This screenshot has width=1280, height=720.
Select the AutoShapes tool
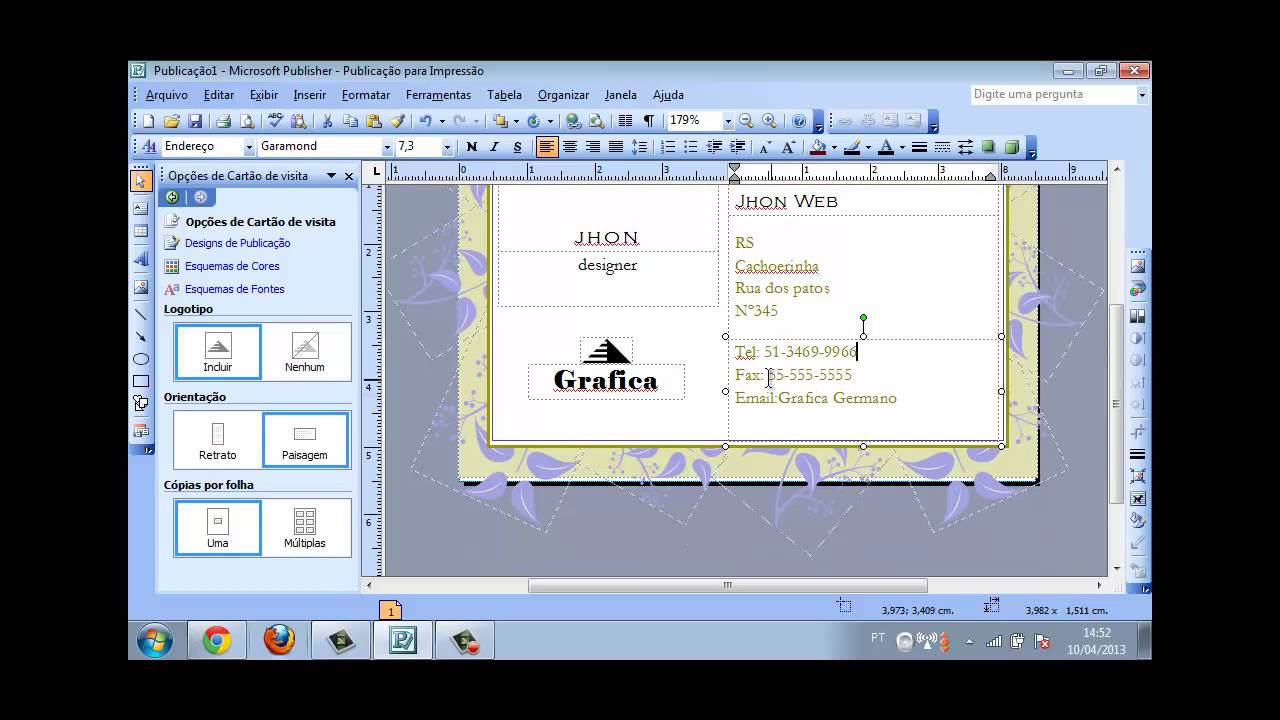(140, 403)
